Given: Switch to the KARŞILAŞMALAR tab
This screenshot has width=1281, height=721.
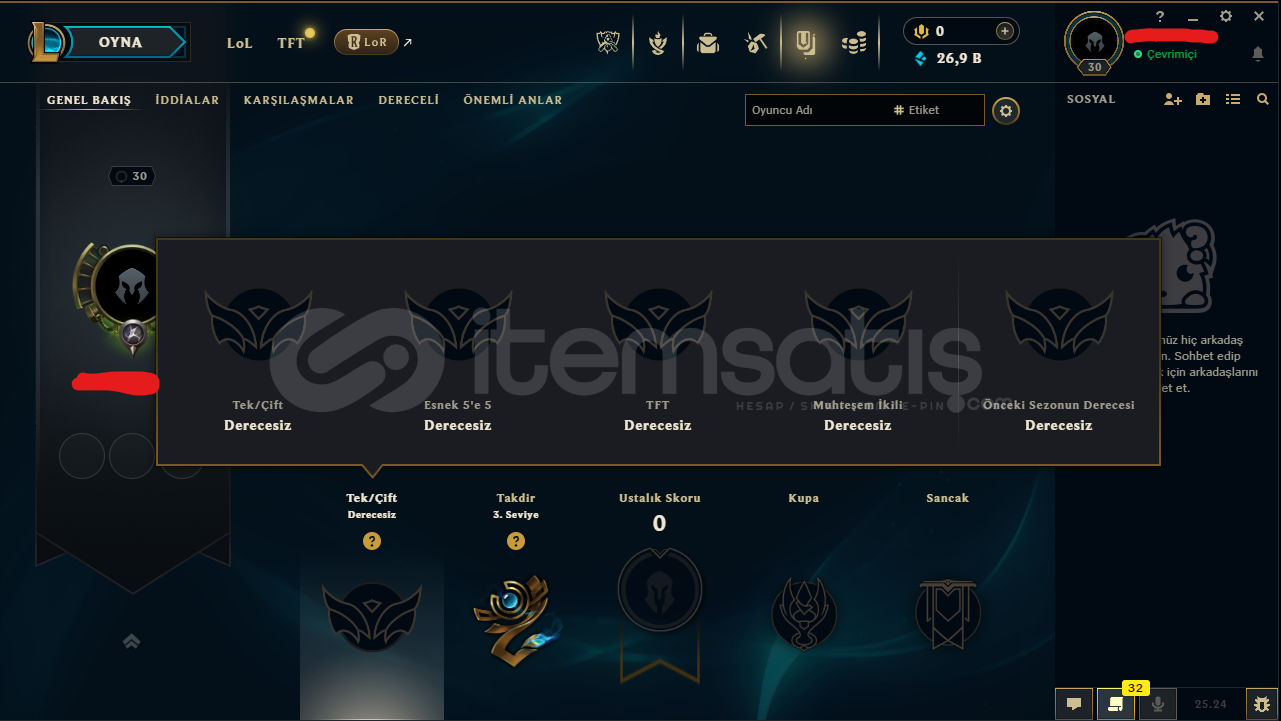Looking at the screenshot, I should pos(298,100).
